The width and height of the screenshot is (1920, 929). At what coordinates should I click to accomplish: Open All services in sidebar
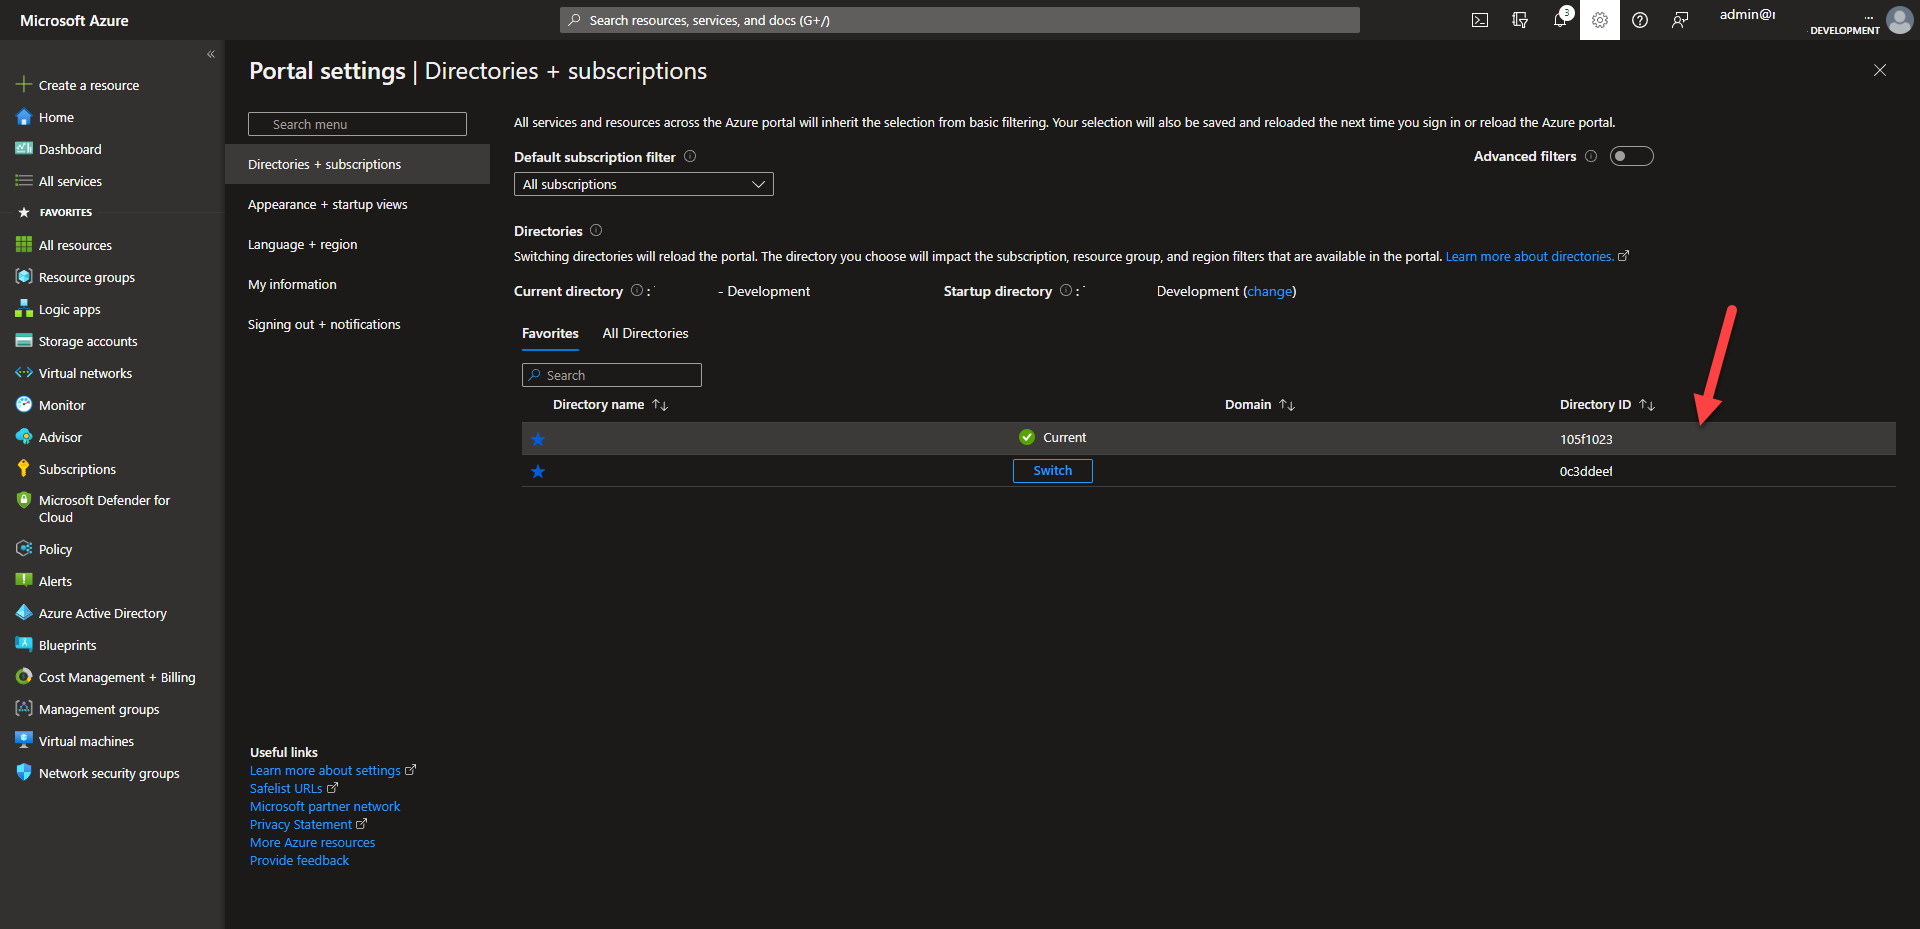coord(70,181)
